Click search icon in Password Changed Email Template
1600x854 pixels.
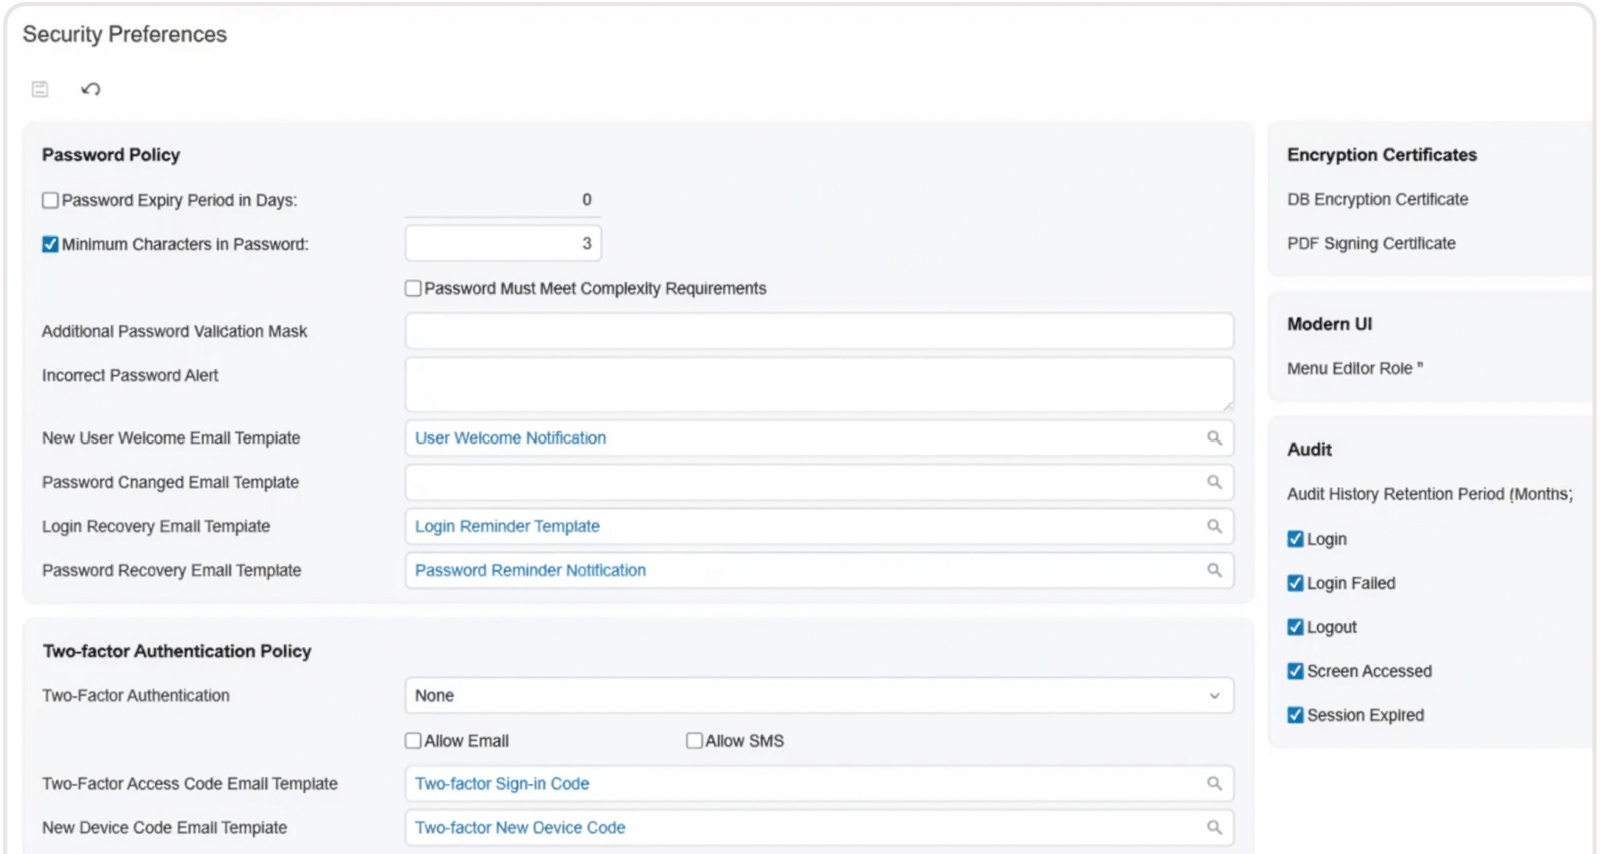[x=1214, y=482]
